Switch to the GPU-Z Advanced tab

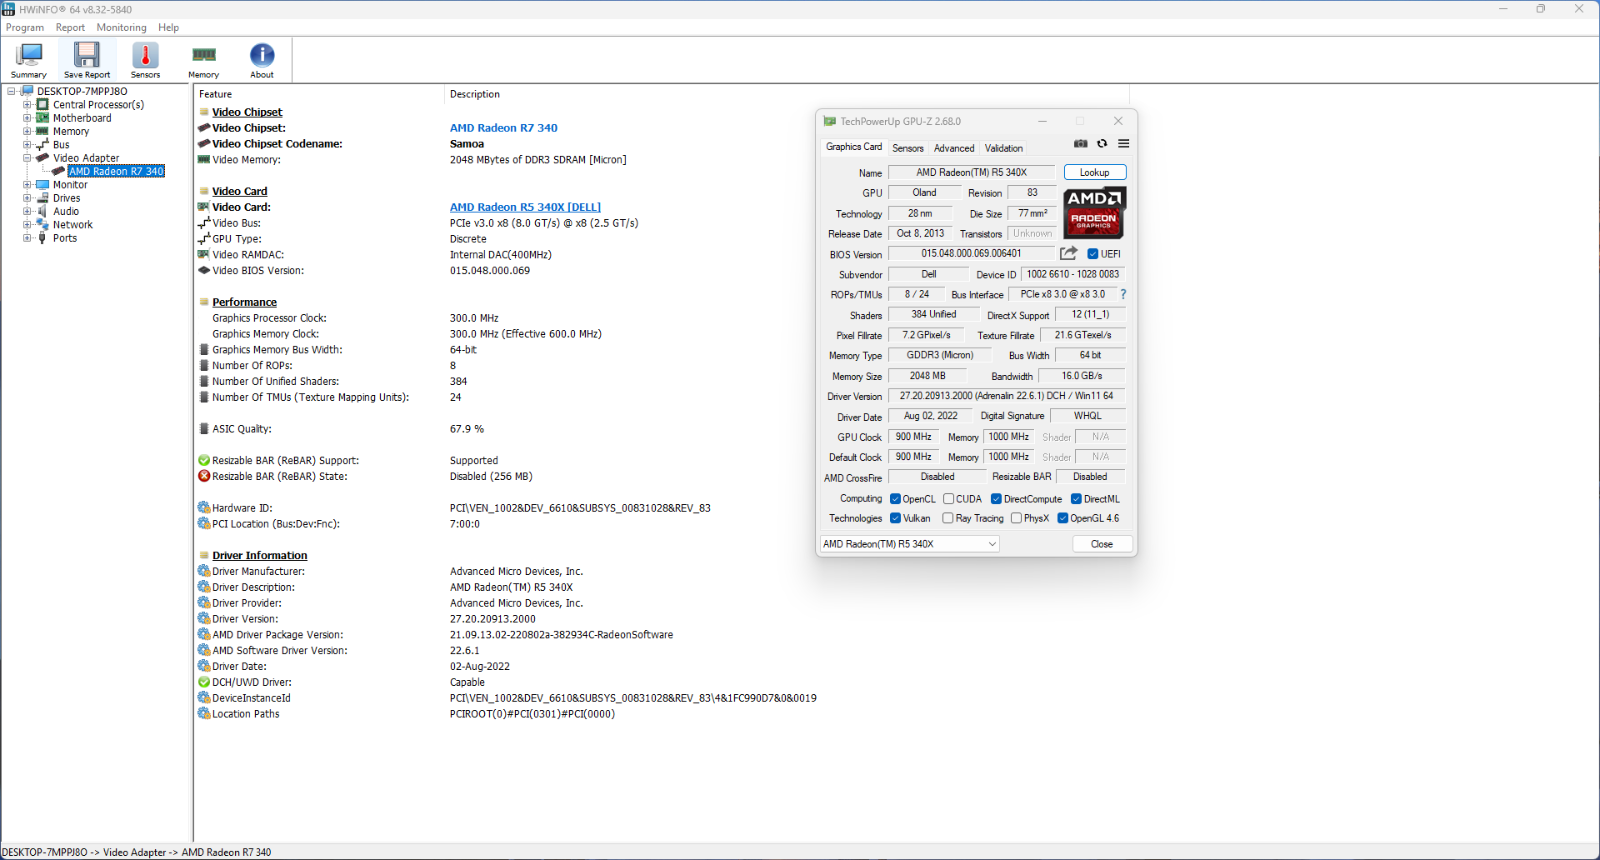[954, 148]
